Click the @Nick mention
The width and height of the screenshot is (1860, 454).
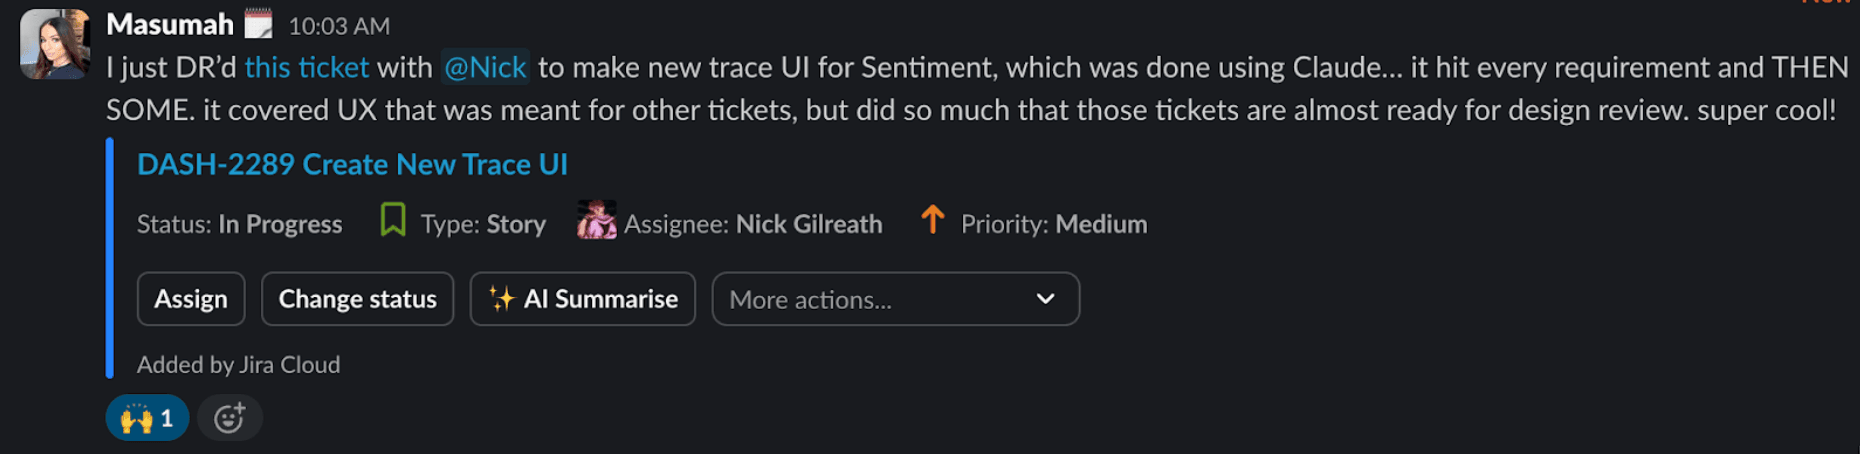tap(485, 67)
